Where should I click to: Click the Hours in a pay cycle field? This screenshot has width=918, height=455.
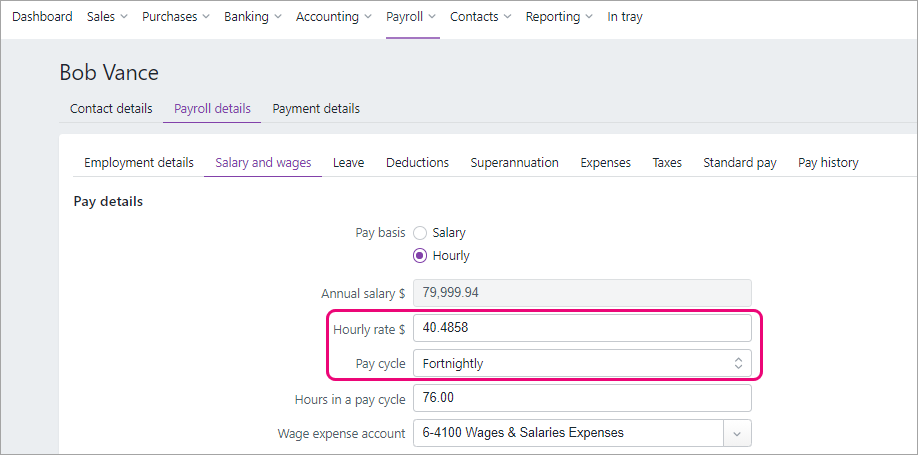point(581,398)
